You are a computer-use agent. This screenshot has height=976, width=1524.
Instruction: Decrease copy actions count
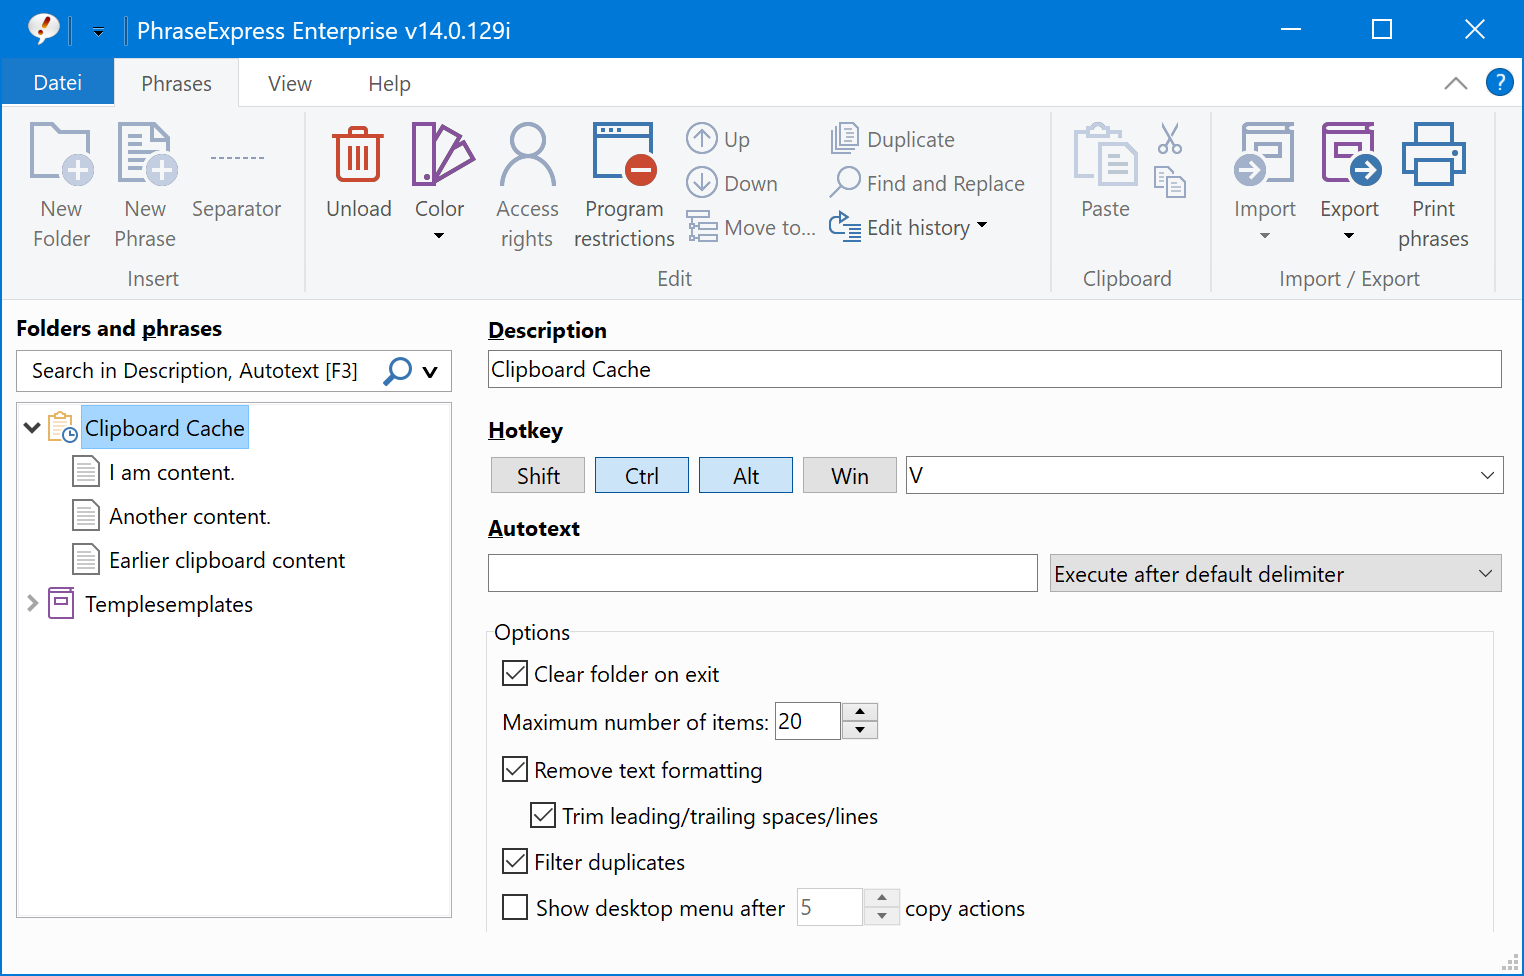click(x=882, y=916)
